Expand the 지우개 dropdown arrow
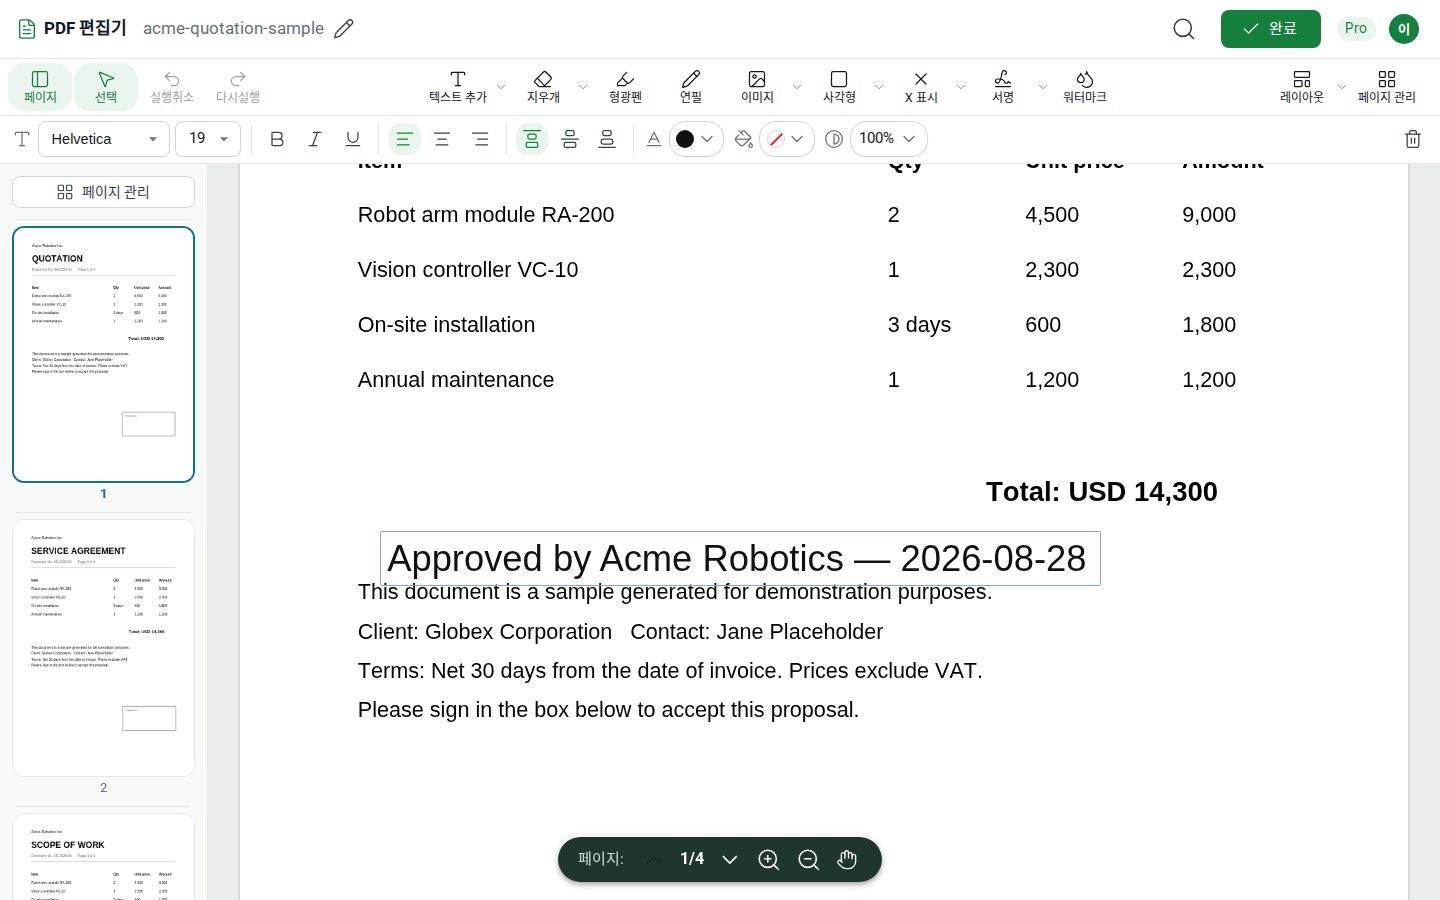1440x900 pixels. coord(583,87)
